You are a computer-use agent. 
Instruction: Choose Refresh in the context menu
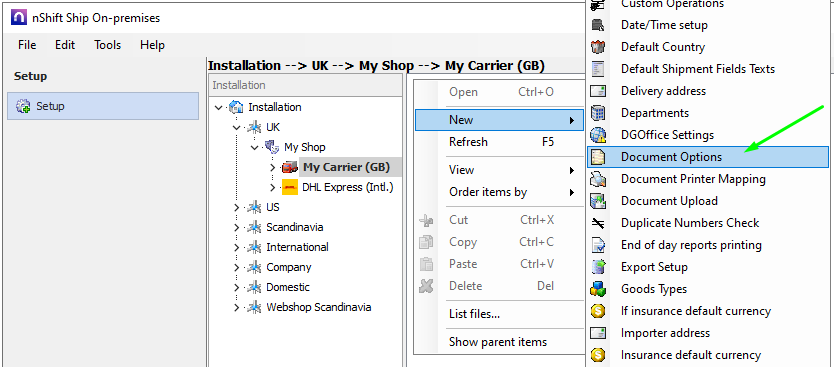[x=499, y=142]
